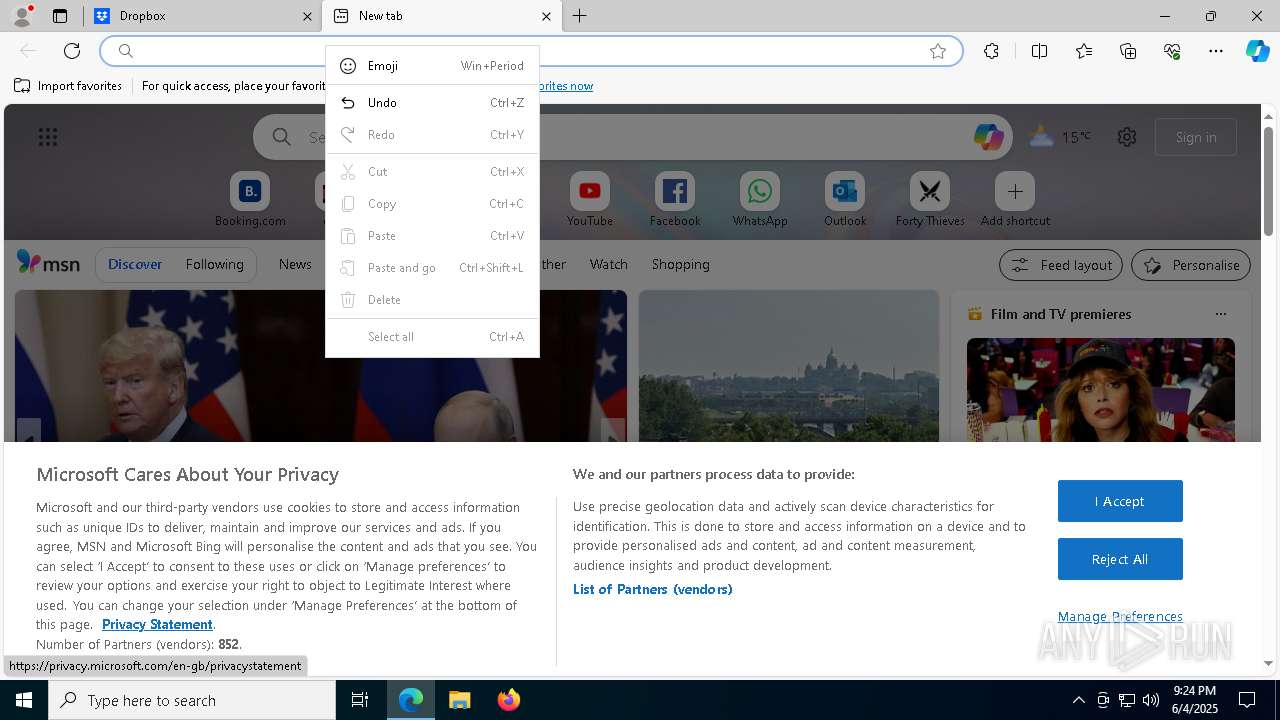Open the Favorites list icon
The width and height of the screenshot is (1280, 720).
(1084, 51)
